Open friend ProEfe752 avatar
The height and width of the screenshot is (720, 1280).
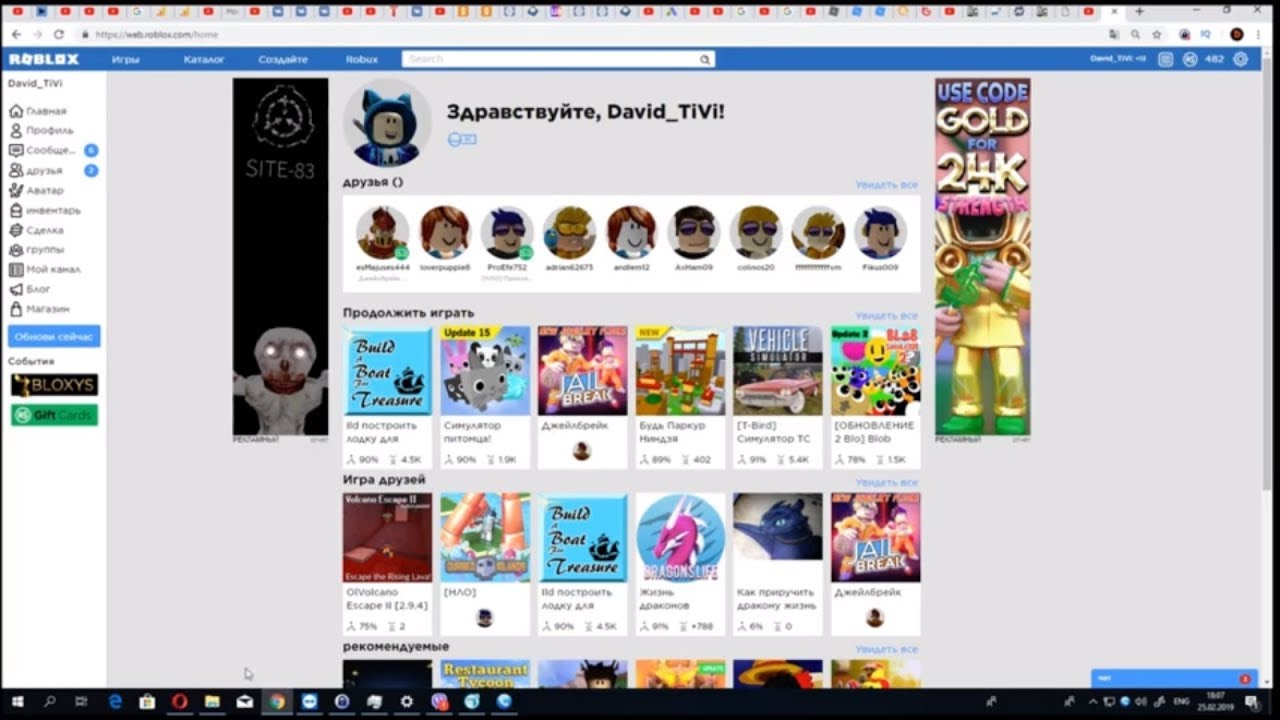coord(507,232)
